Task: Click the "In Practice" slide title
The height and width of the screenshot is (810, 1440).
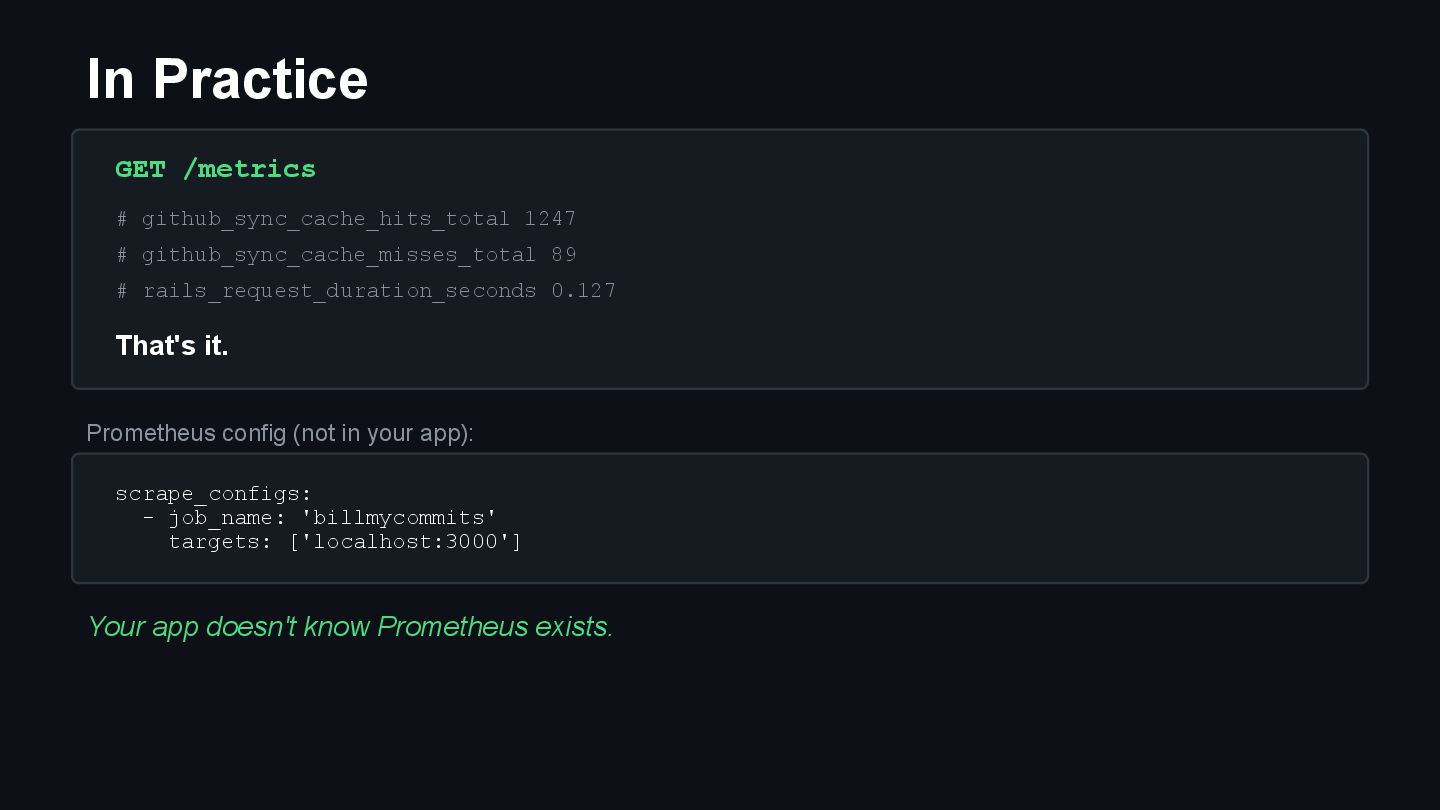Action: pos(227,79)
